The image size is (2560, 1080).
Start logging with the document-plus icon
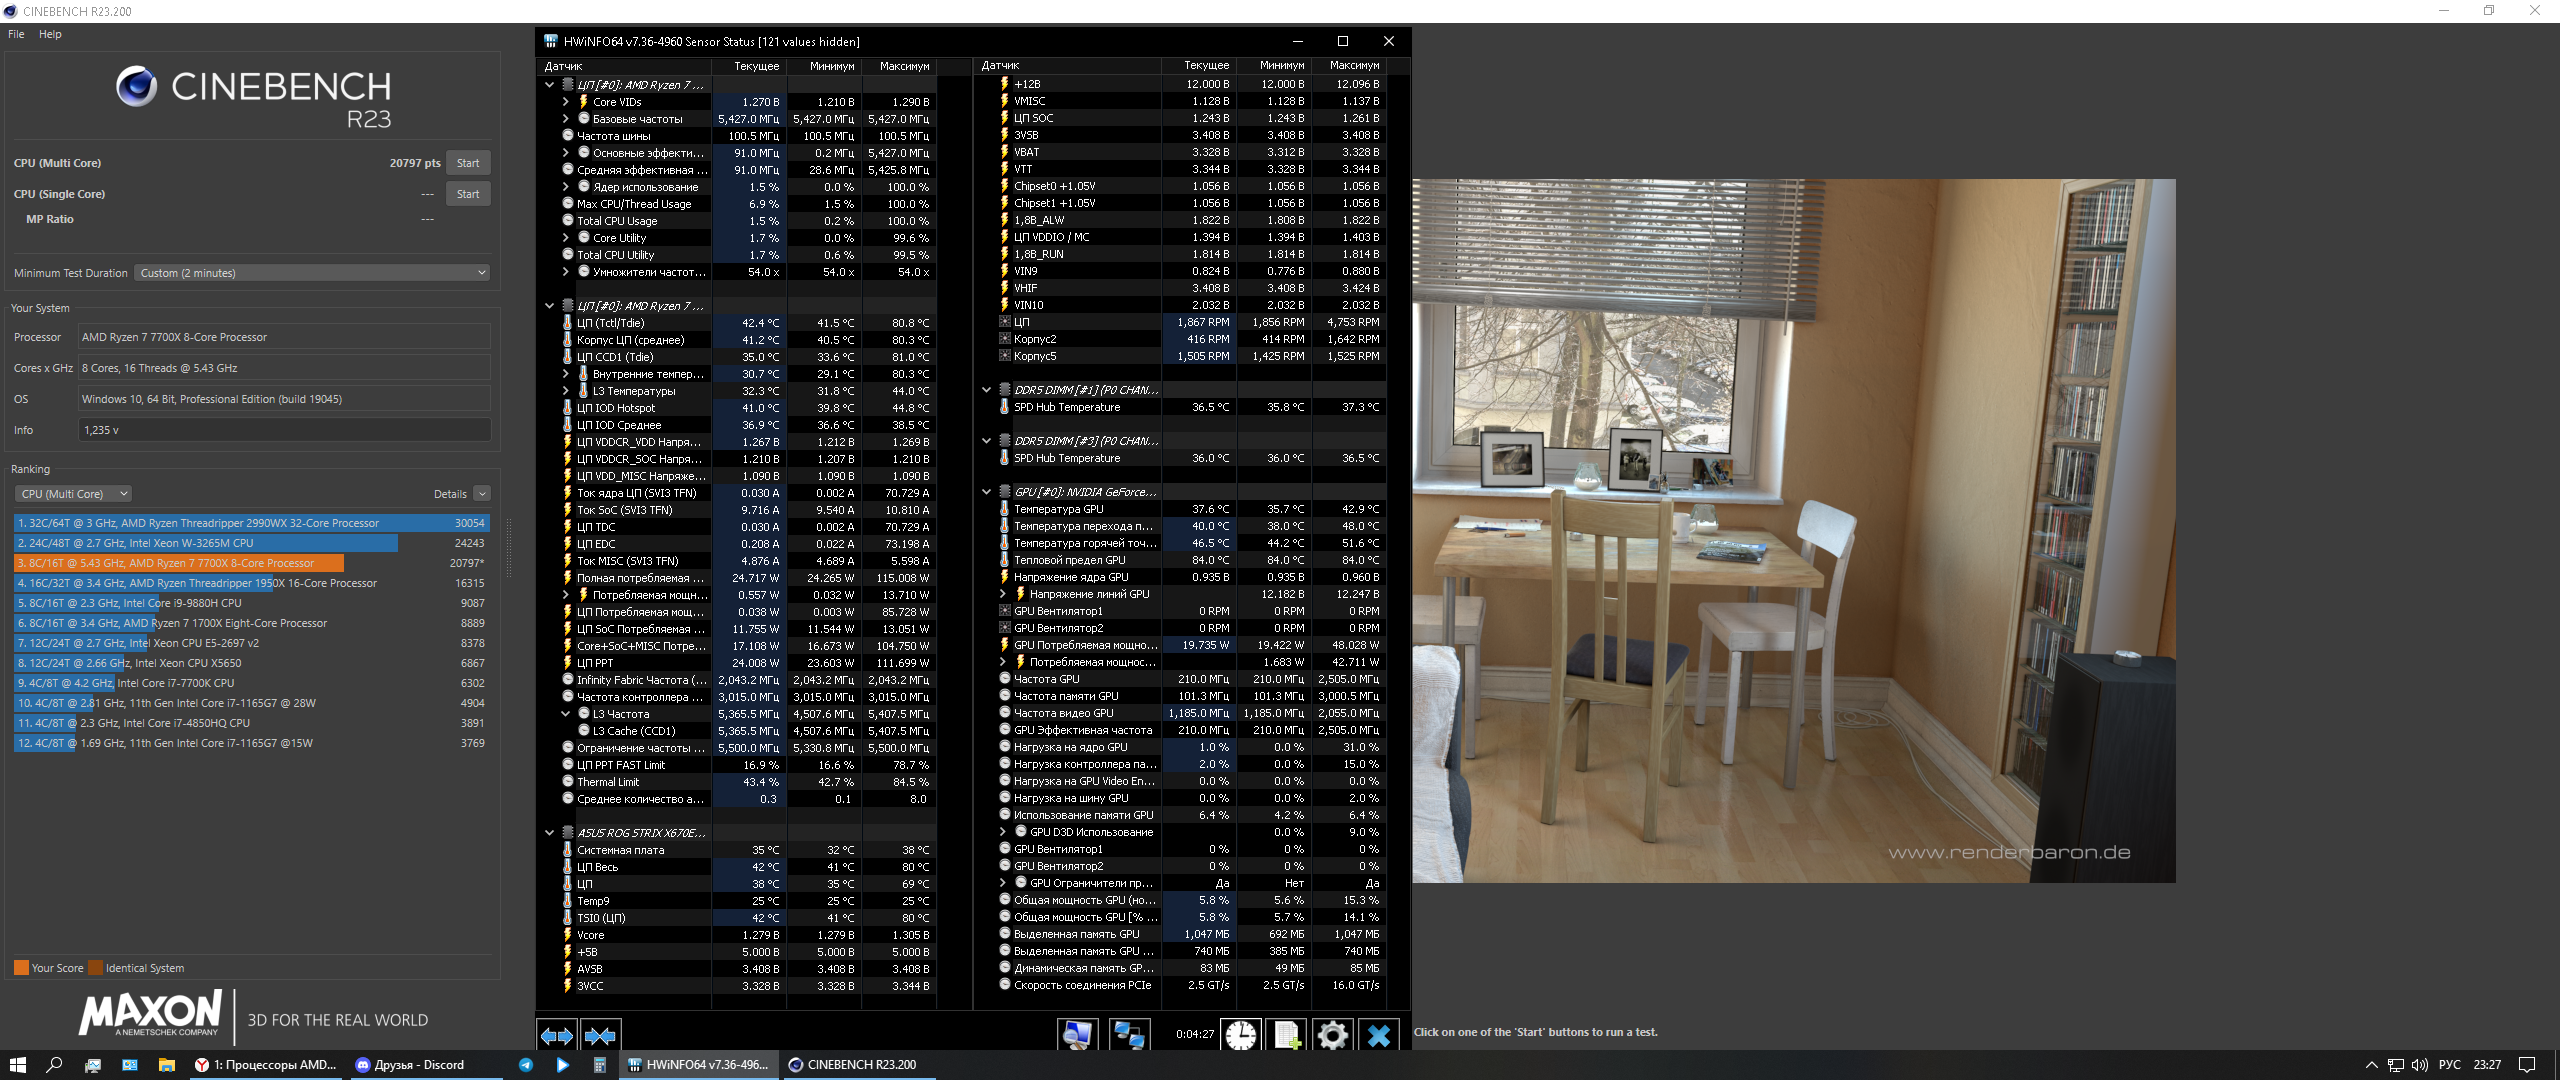click(x=1287, y=1035)
